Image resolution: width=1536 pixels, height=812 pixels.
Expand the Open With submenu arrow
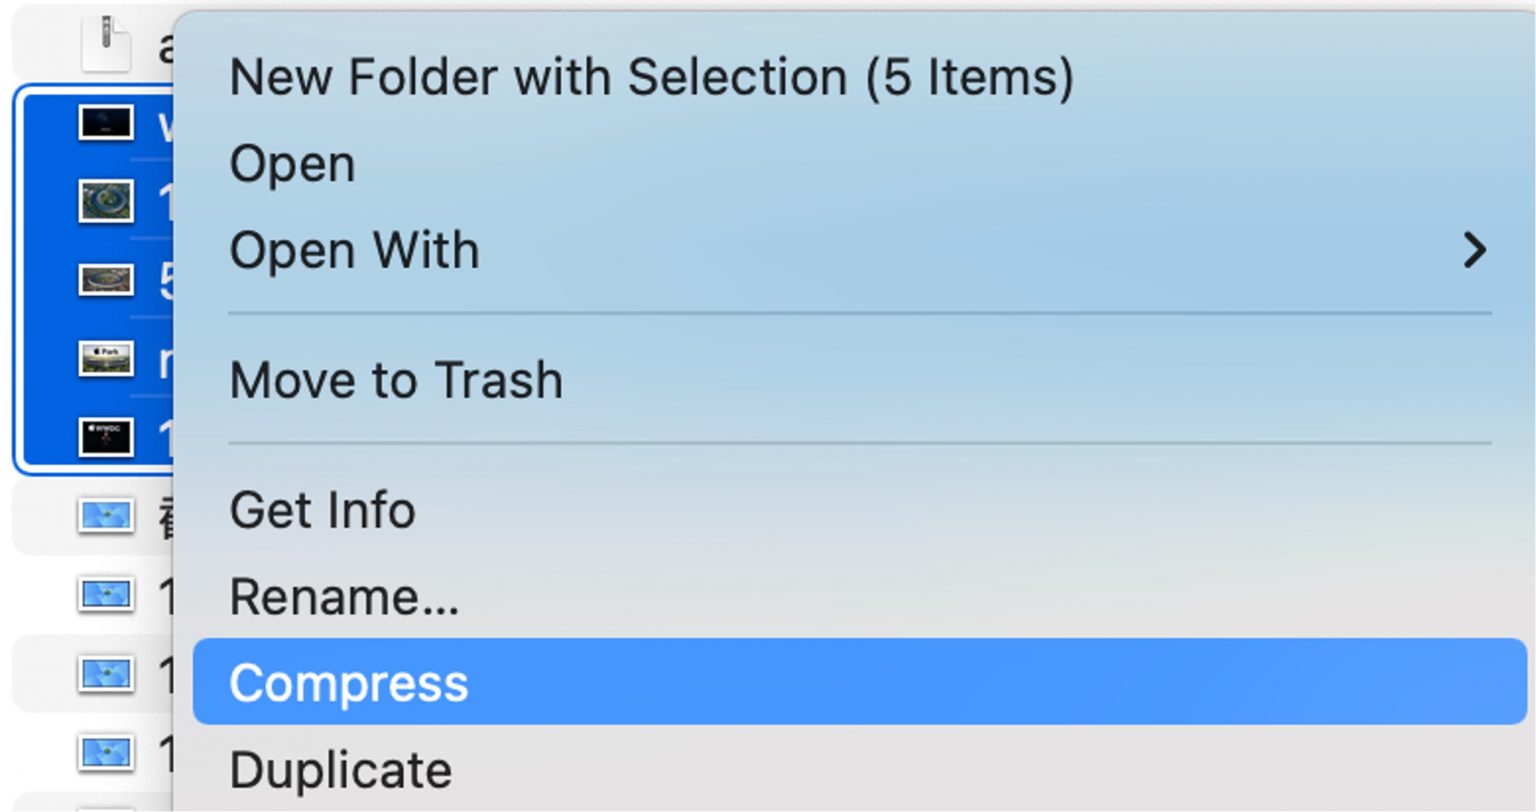[x=1473, y=250]
